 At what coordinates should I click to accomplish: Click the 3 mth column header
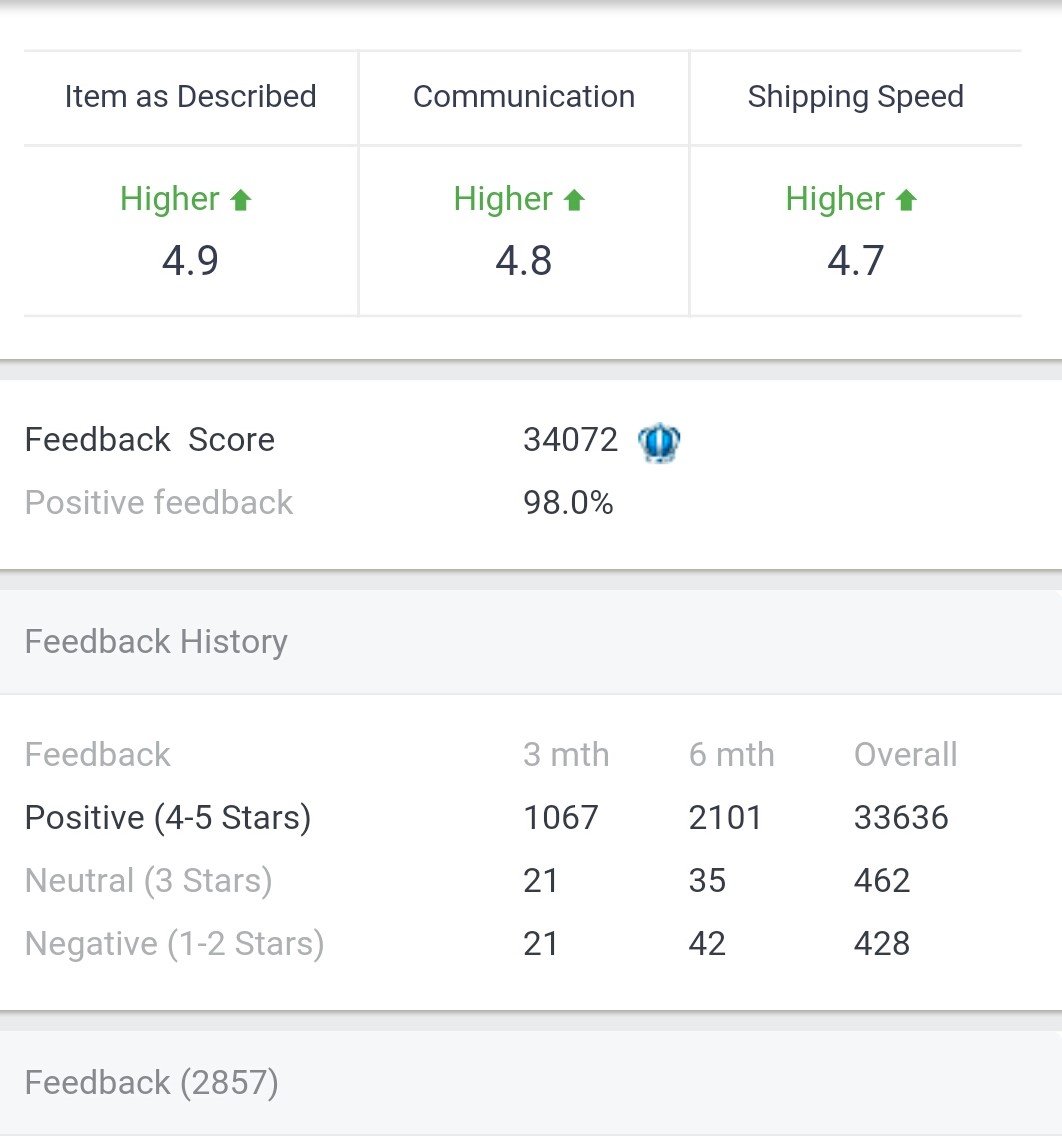click(566, 754)
